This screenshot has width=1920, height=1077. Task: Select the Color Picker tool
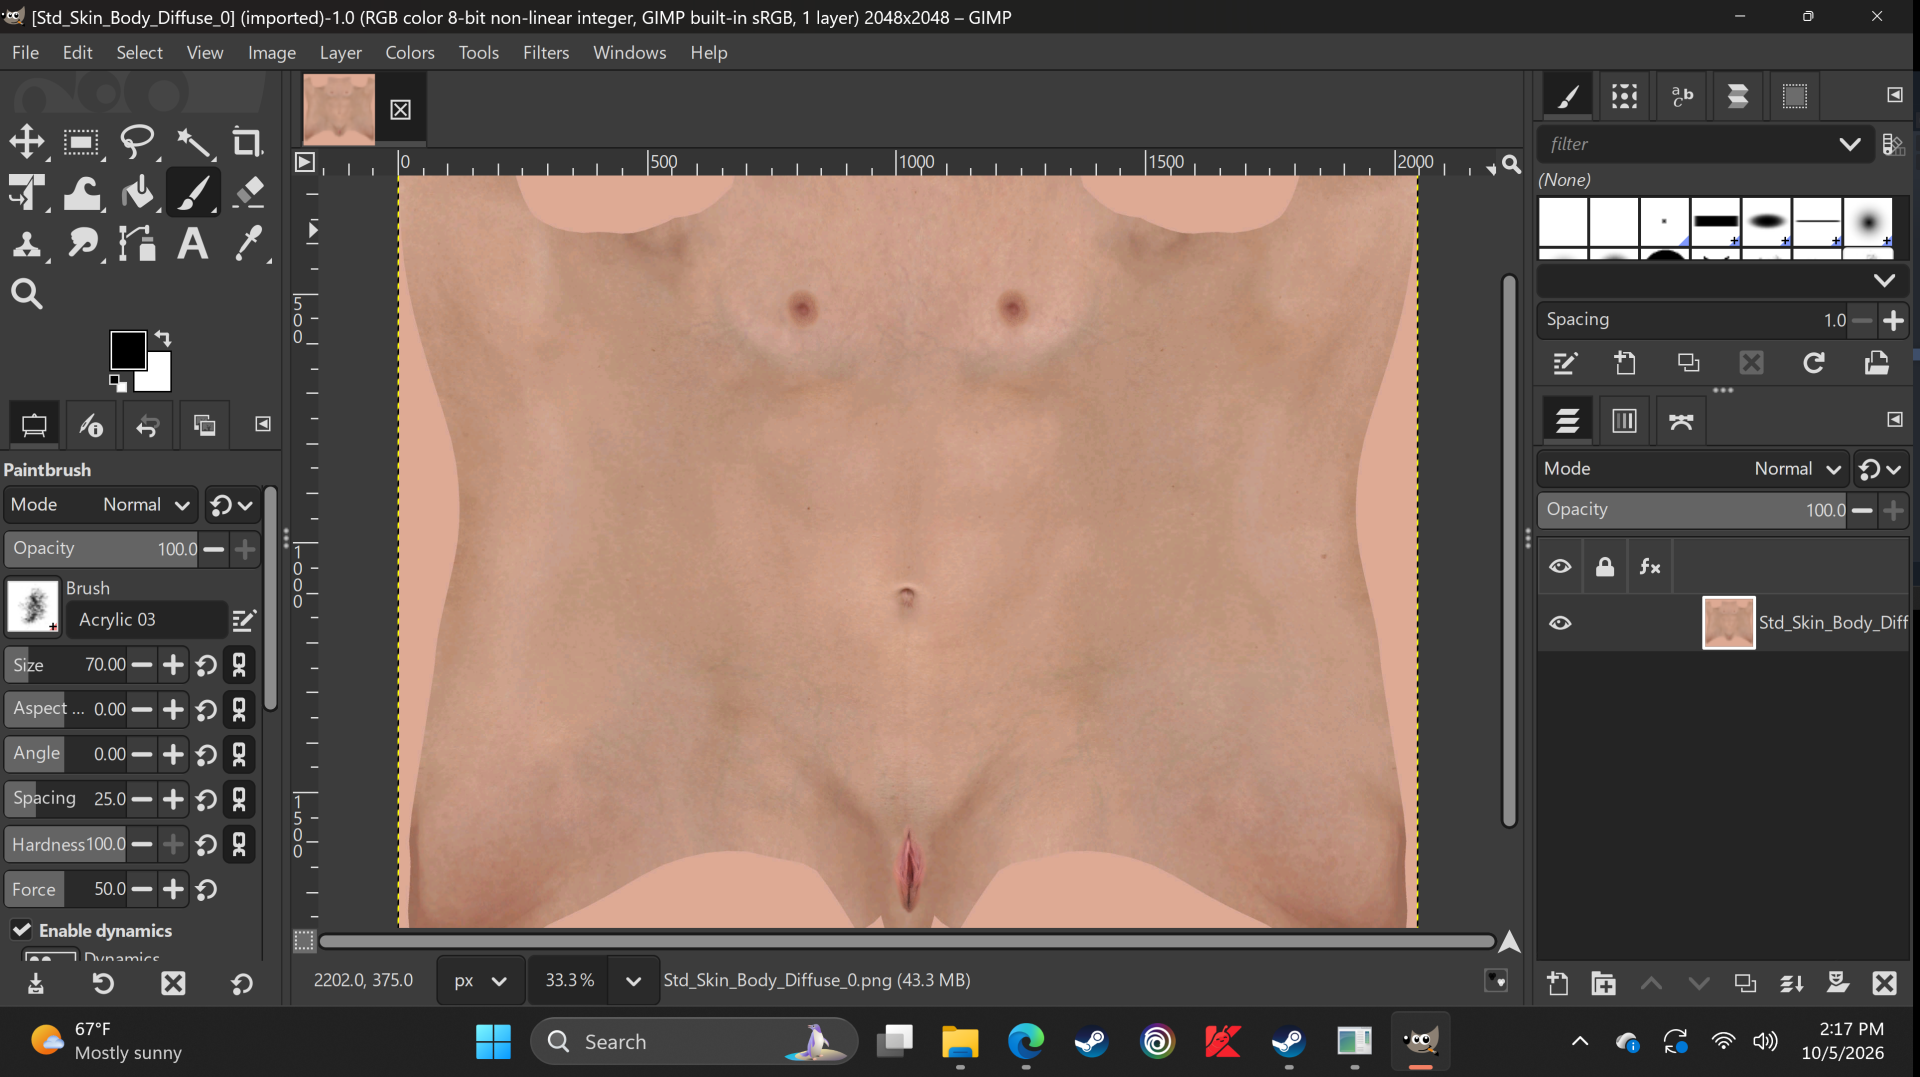click(x=247, y=243)
